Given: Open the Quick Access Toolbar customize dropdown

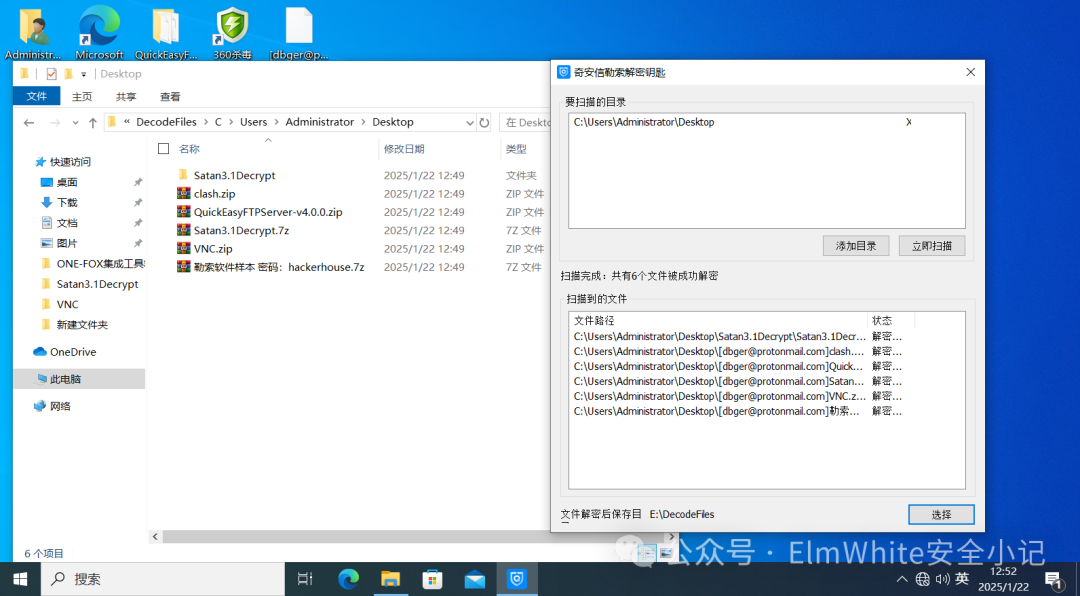Looking at the screenshot, I should [x=83, y=74].
